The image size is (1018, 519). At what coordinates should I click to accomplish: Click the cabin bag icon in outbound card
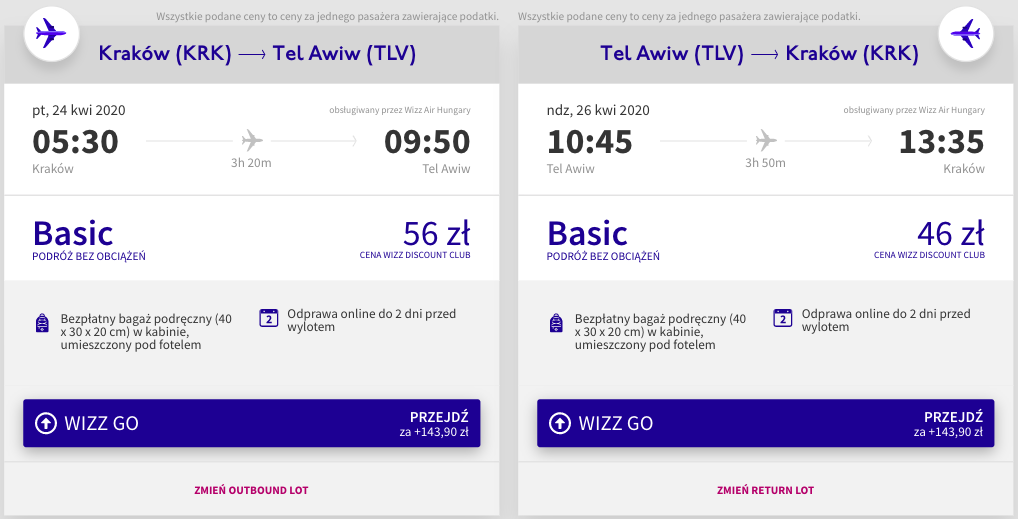click(42, 322)
